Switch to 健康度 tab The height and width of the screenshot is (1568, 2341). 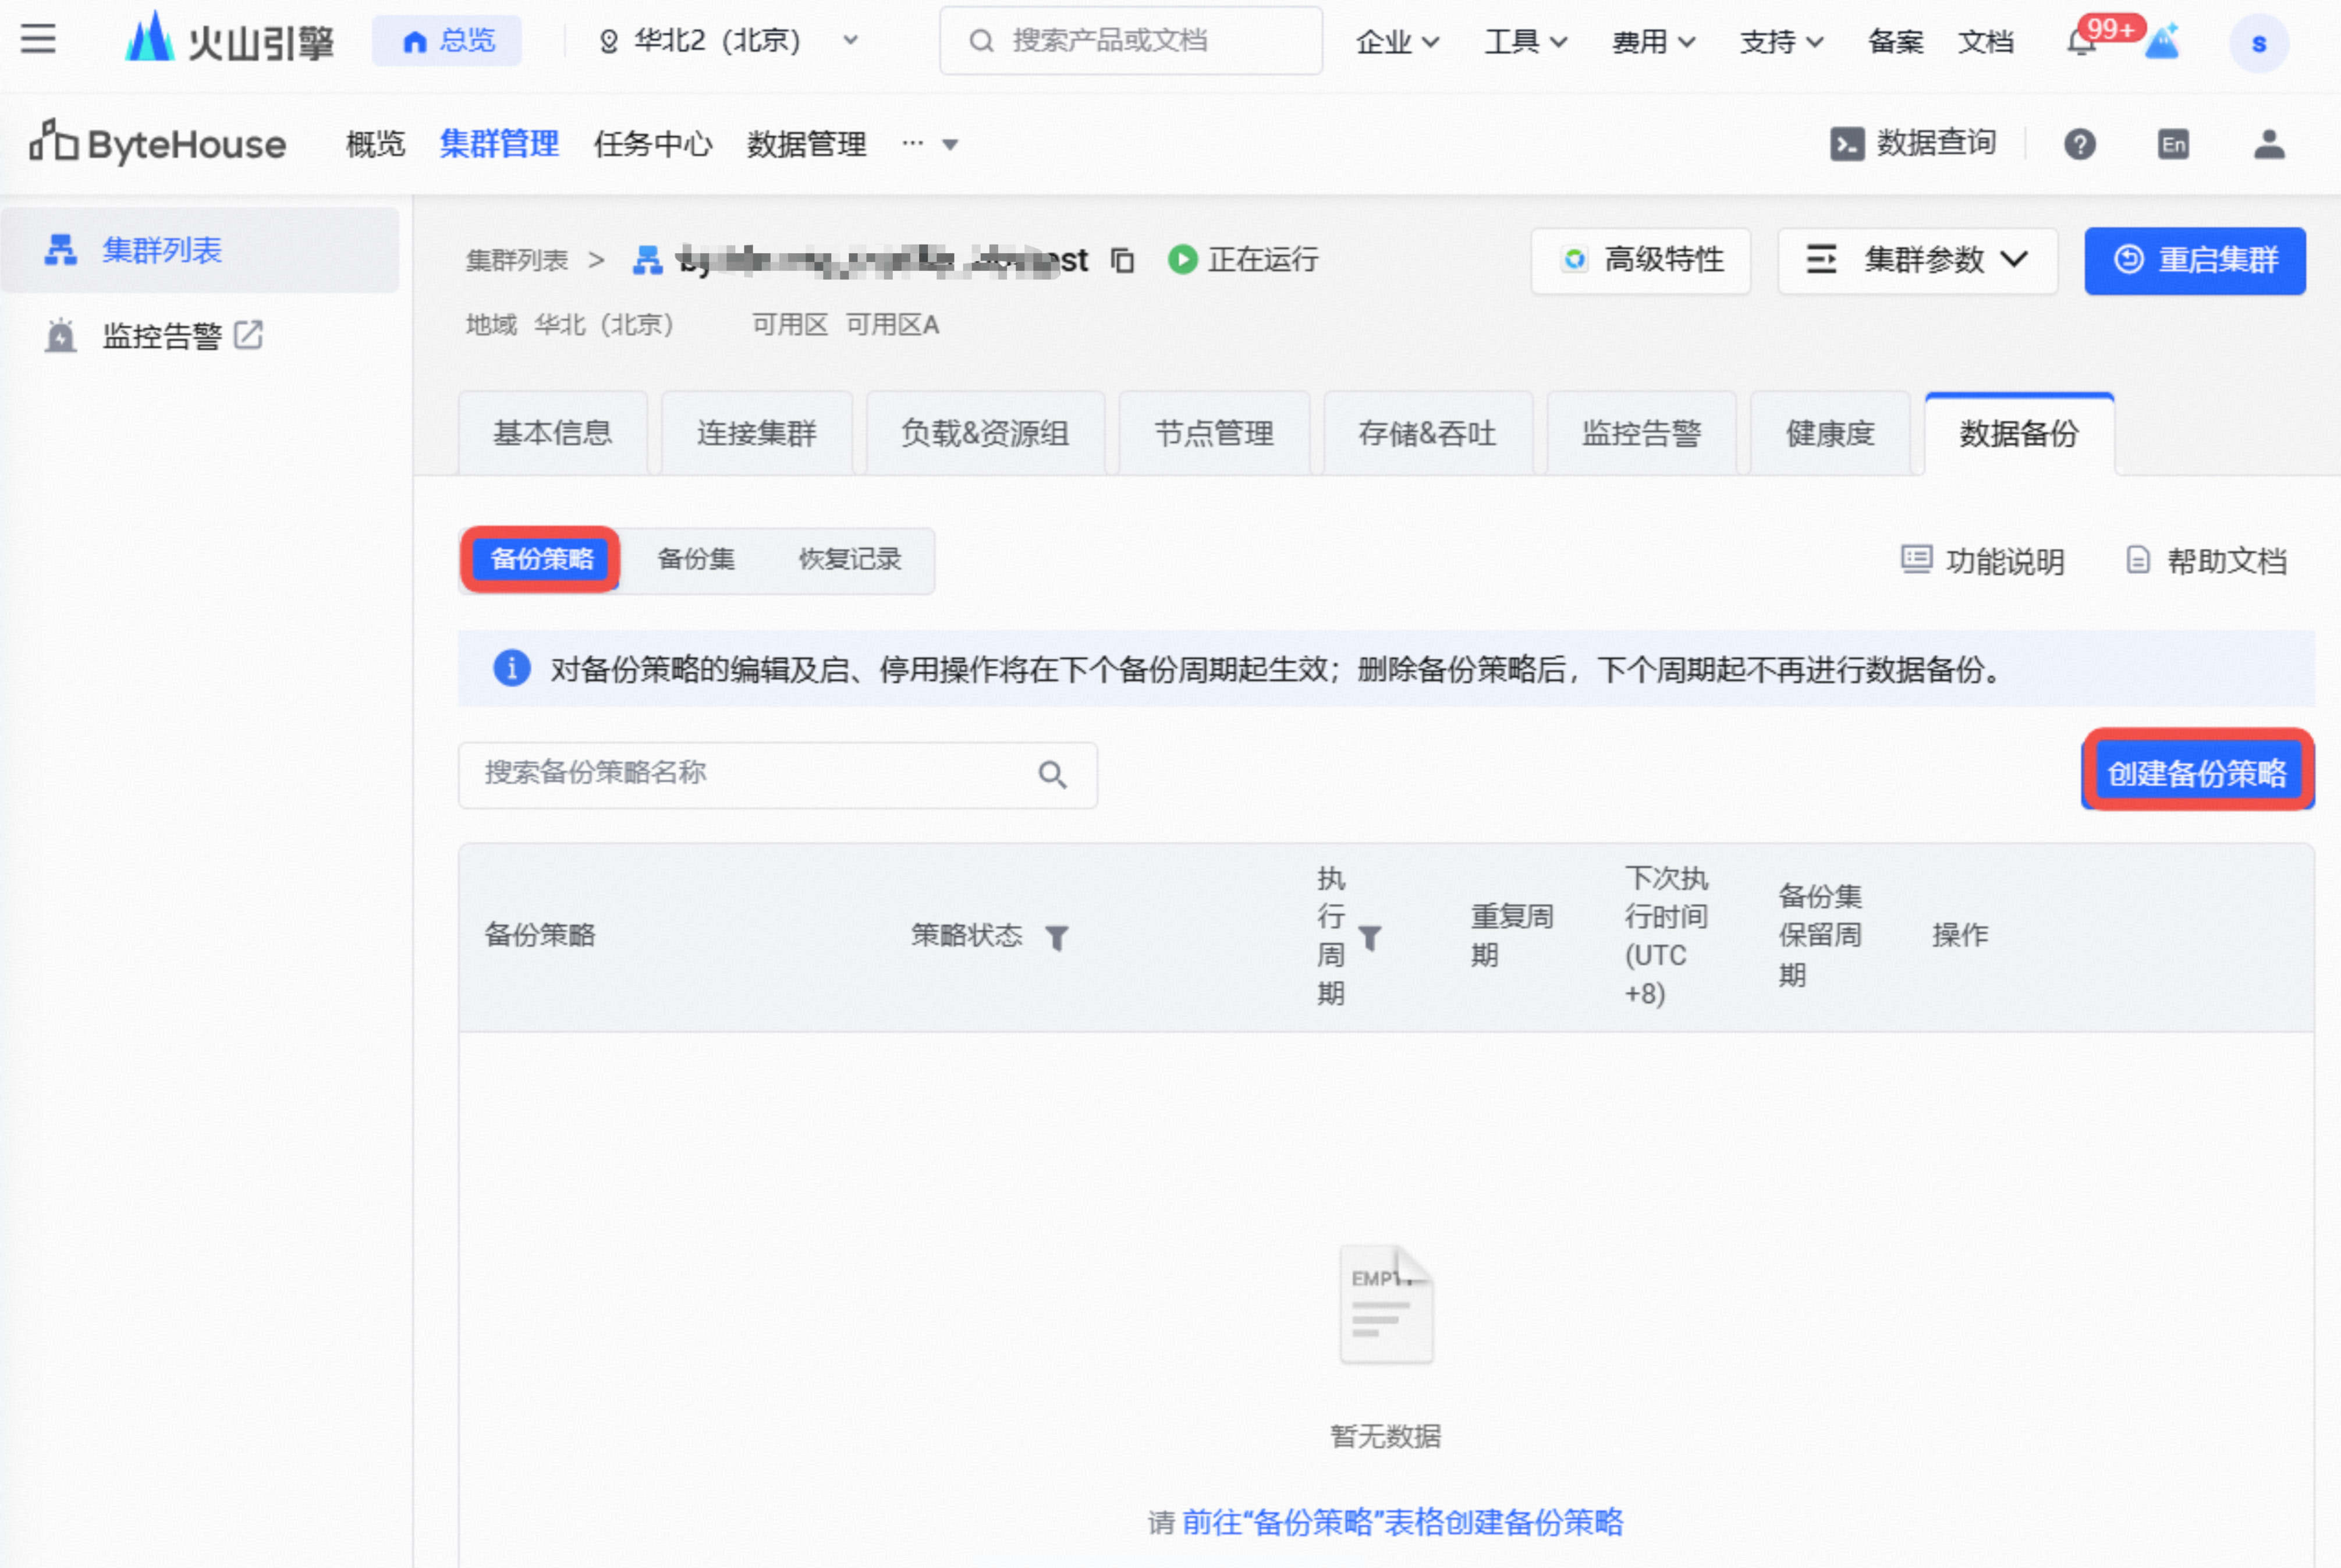click(1830, 433)
